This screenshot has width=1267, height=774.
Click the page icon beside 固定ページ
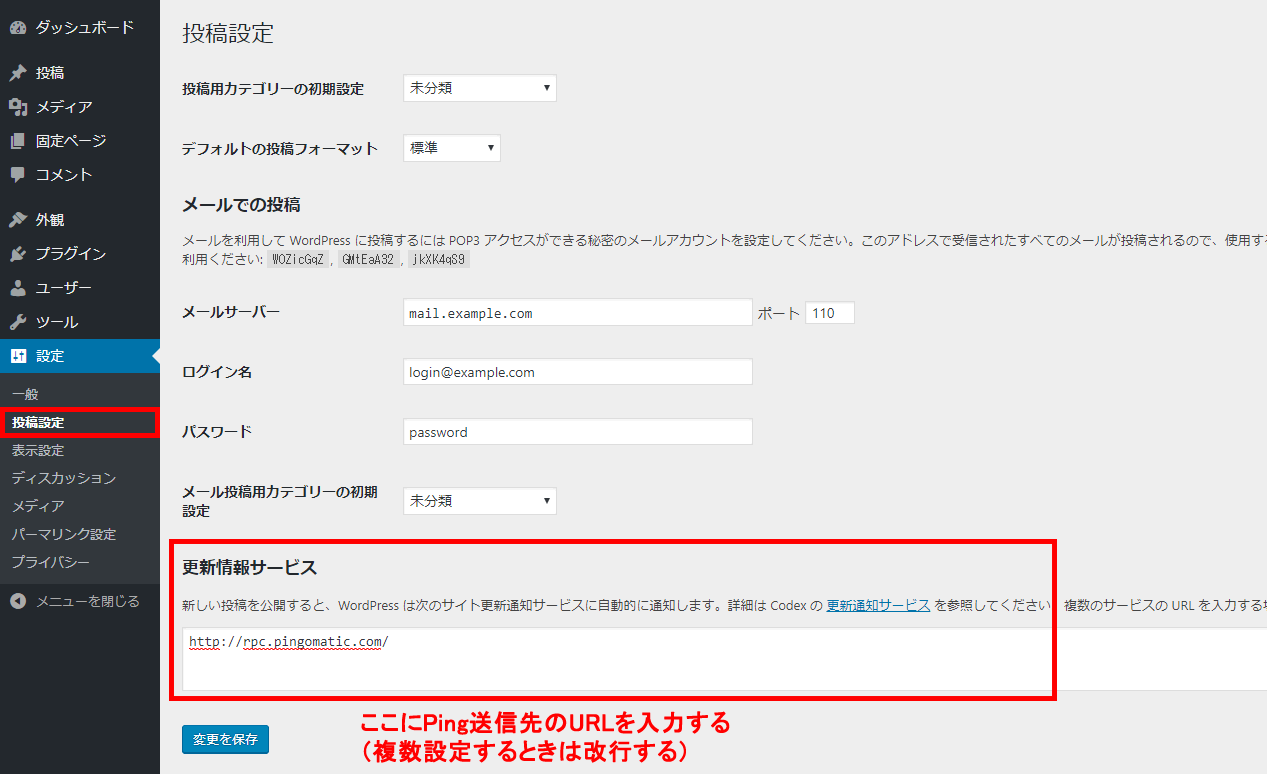pyautogui.click(x=18, y=141)
